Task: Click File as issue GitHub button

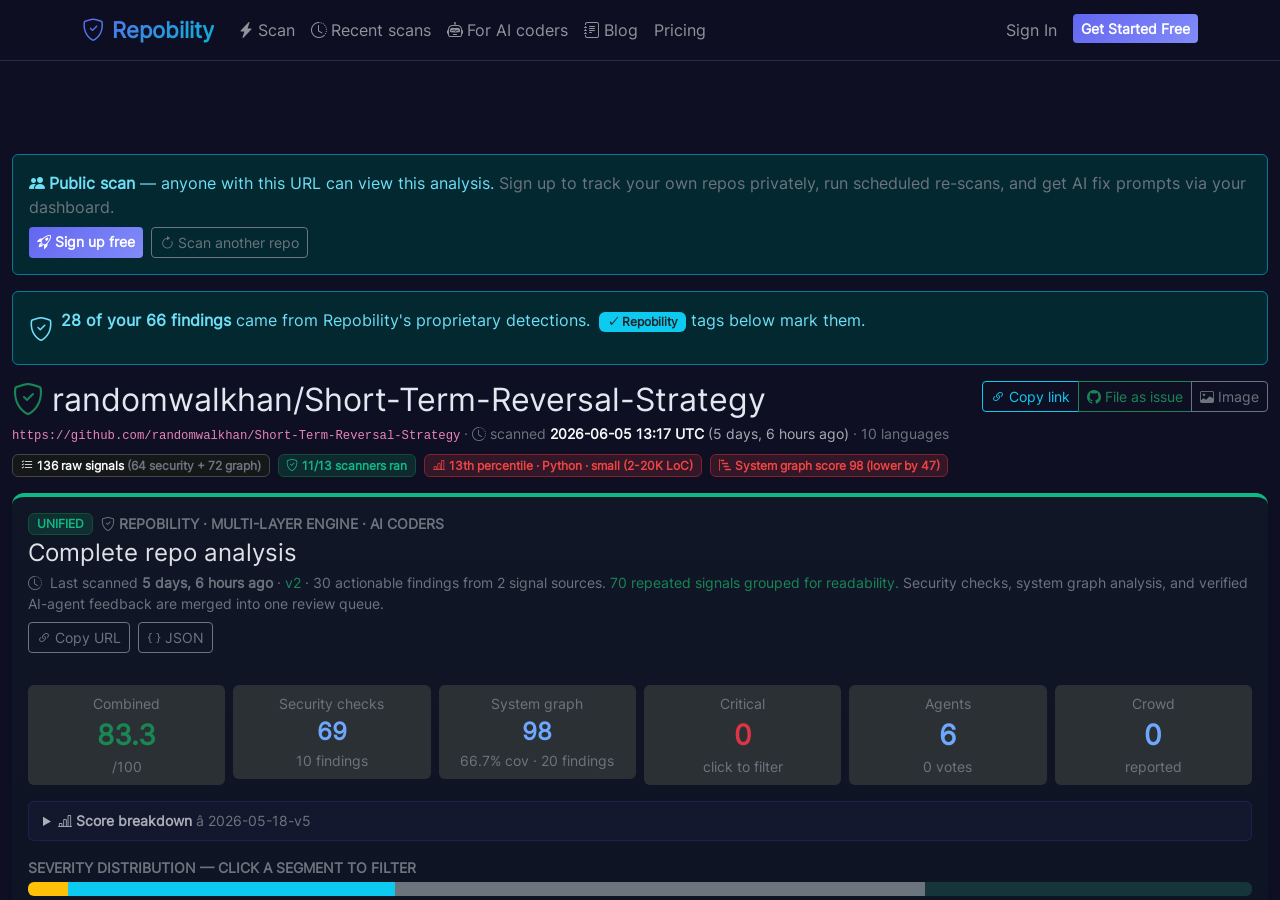Action: point(1135,396)
